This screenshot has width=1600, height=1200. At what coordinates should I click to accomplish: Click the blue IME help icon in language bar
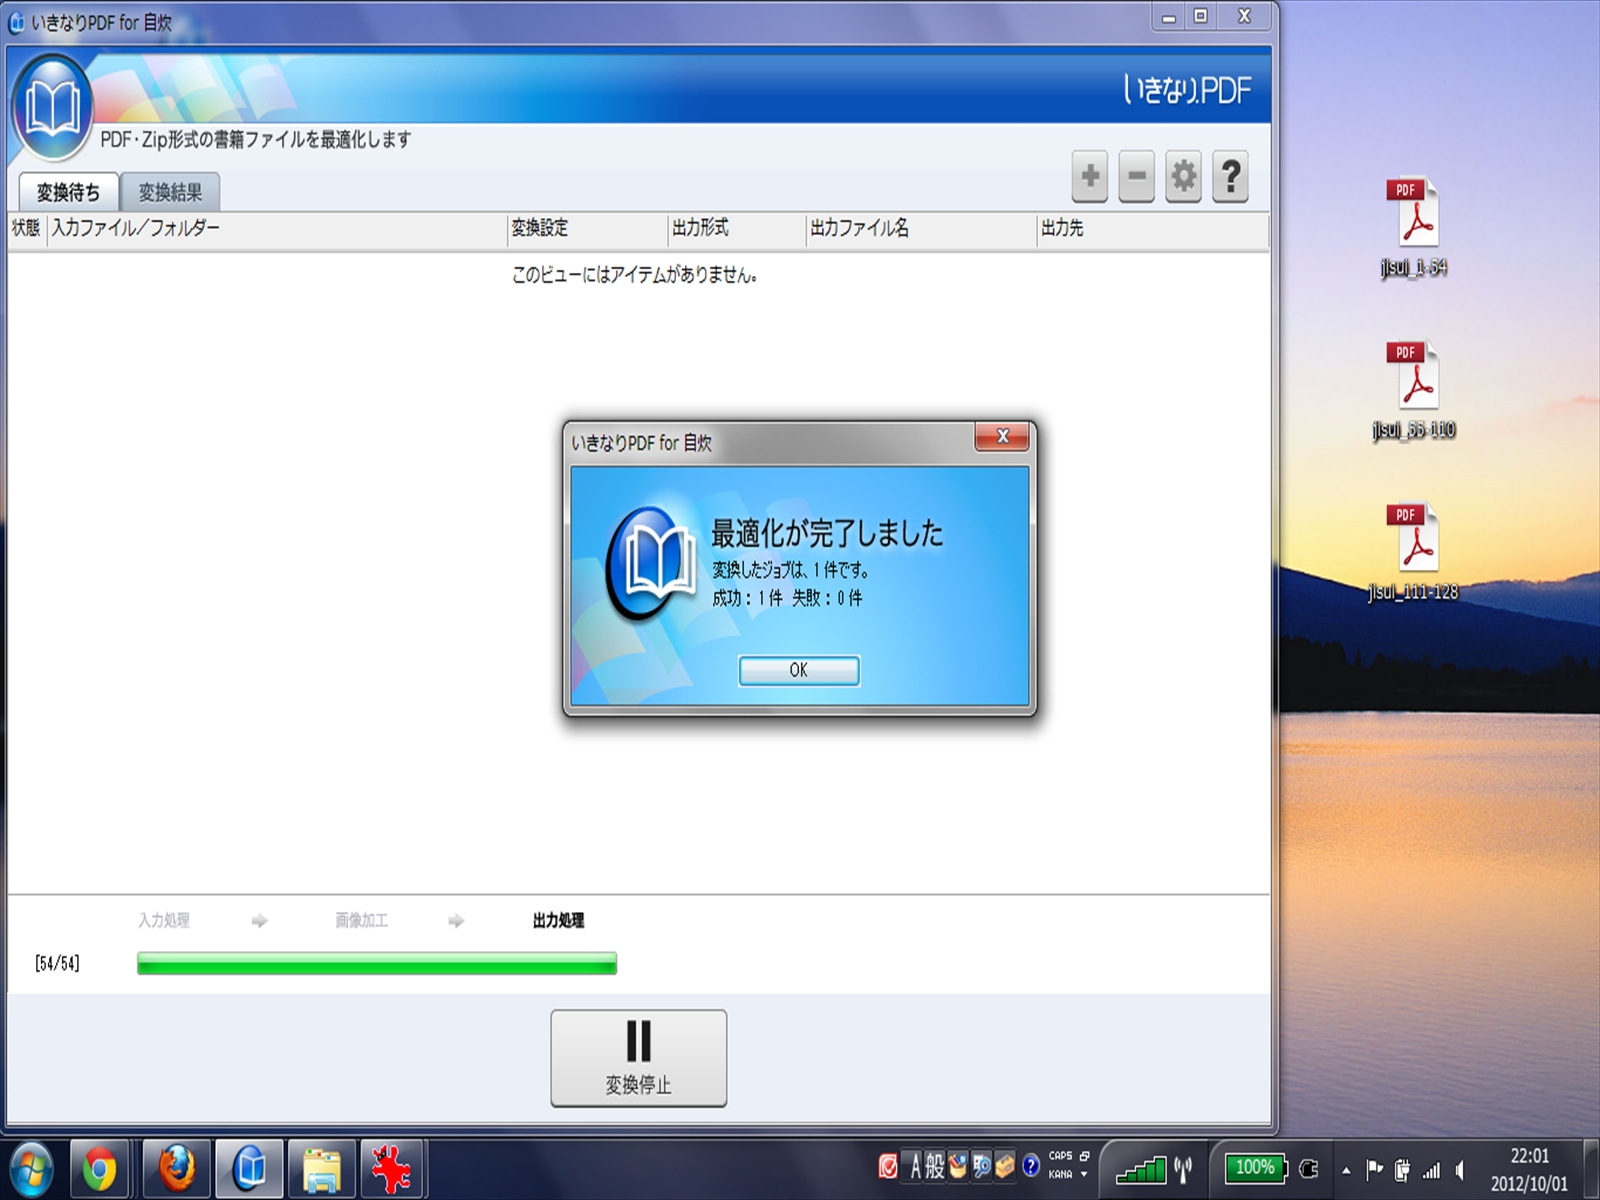tap(1031, 1167)
